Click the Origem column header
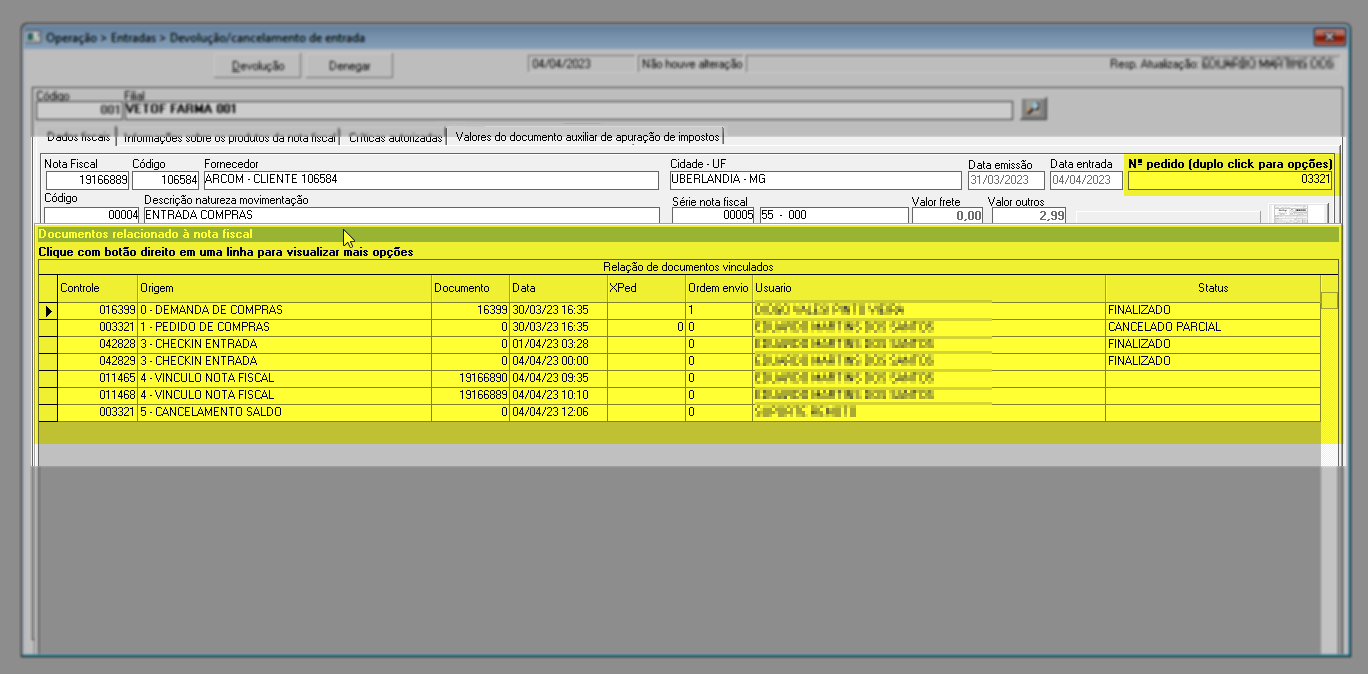 (x=282, y=288)
